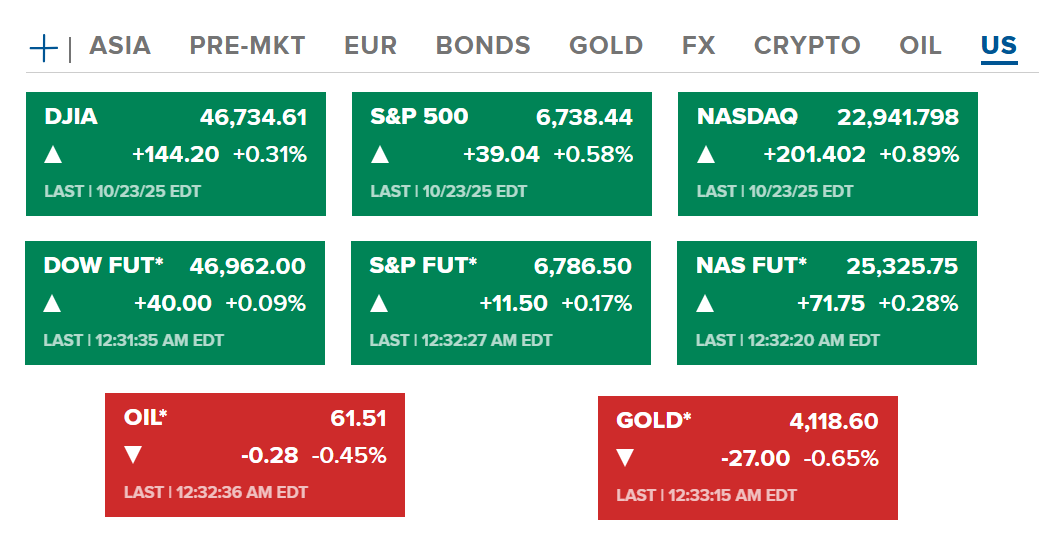
Task: Click the NASDAQ up-arrow triangle
Action: click(x=705, y=155)
